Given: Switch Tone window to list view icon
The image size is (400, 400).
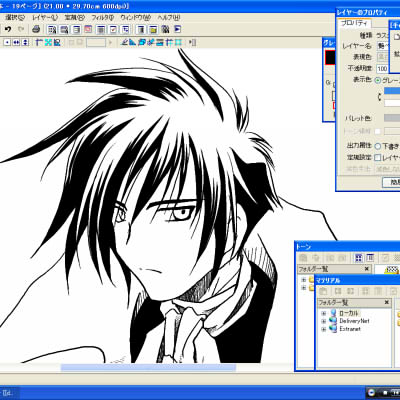Looking at the screenshot, I should [370, 258].
